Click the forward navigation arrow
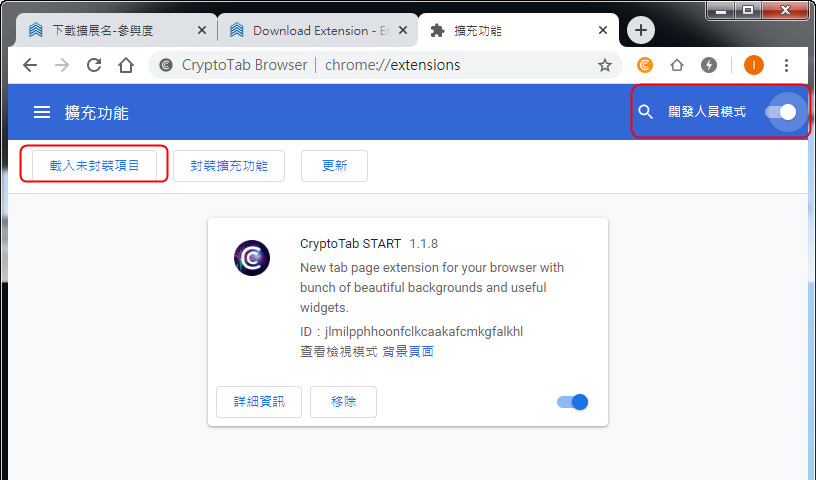Image resolution: width=816 pixels, height=480 pixels. tap(62, 65)
